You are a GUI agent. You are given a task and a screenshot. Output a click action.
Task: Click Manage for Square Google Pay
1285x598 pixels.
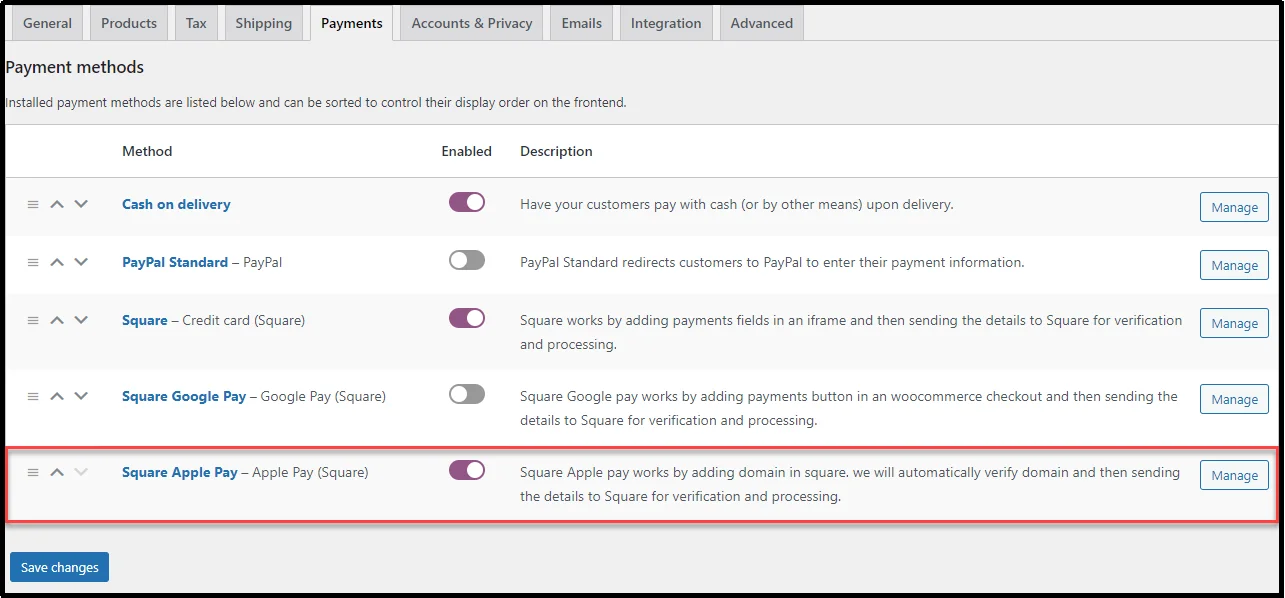[x=1234, y=399]
